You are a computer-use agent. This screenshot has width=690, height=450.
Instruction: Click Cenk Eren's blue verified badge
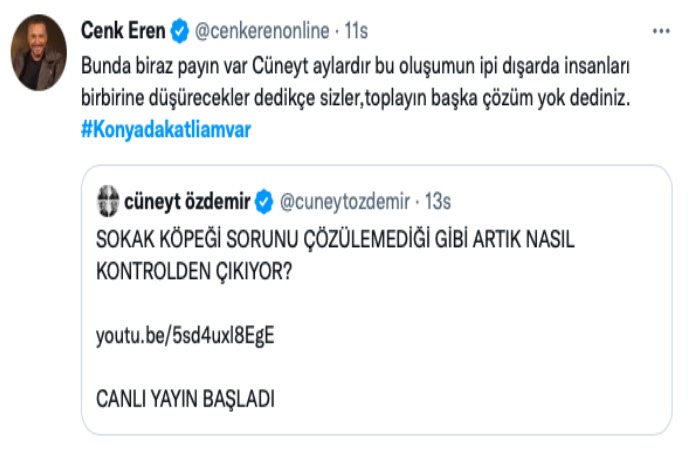(178, 32)
